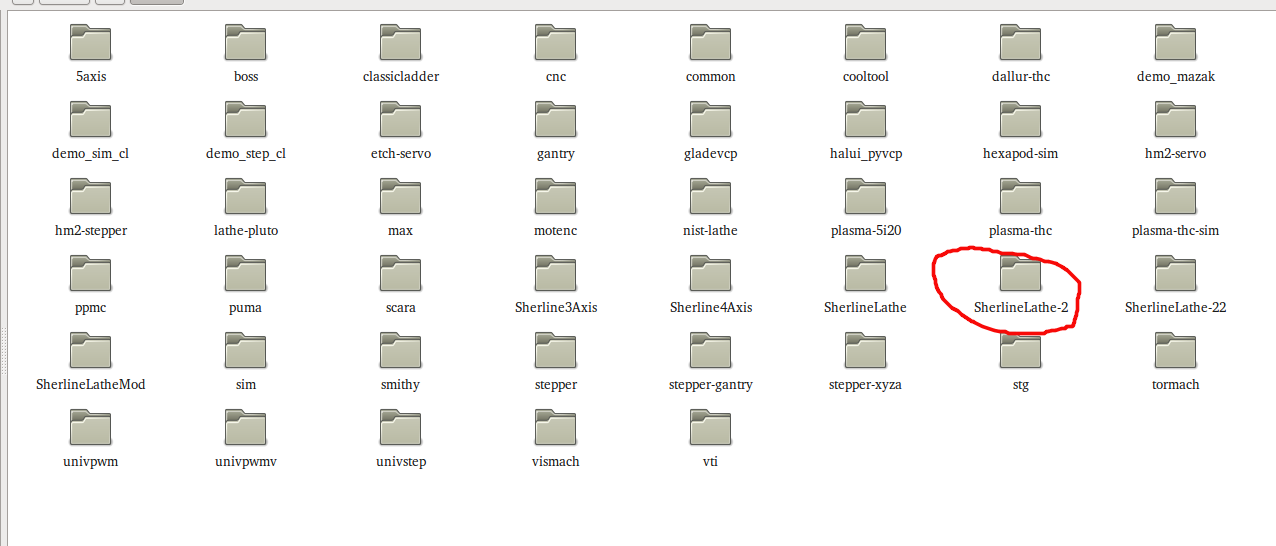Open the scara folder icon
Screen dimensions: 1276x546
400,273
